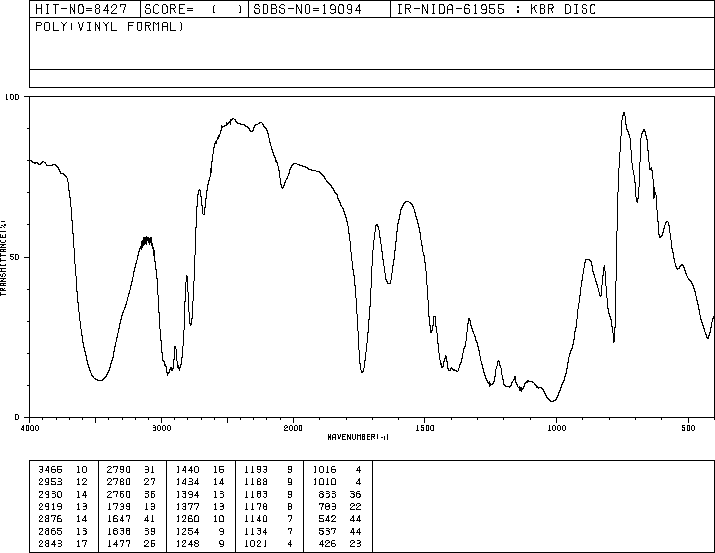
Task: Click peak value 1394 in the table
Action: point(187,495)
